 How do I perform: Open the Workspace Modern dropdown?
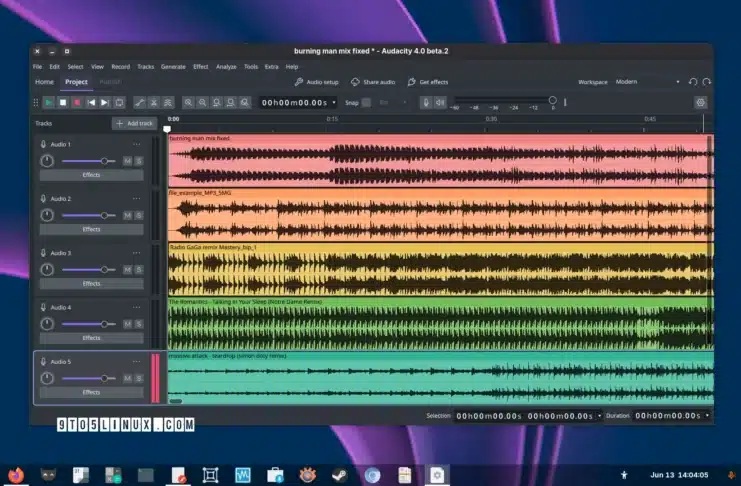[647, 82]
